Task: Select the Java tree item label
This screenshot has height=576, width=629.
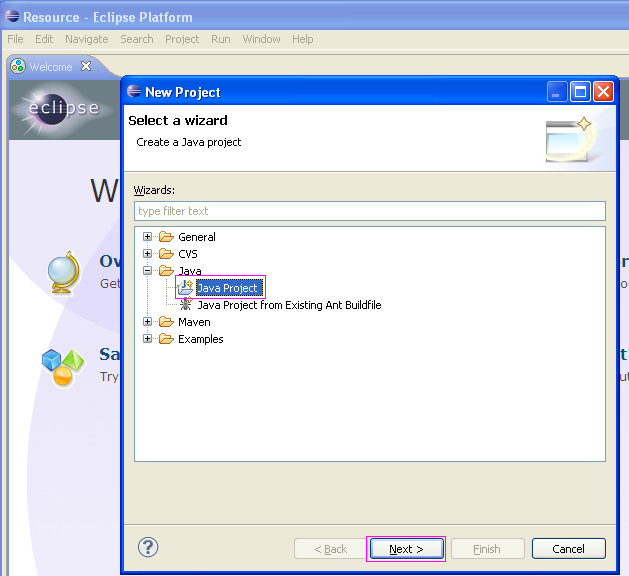Action: coord(190,271)
